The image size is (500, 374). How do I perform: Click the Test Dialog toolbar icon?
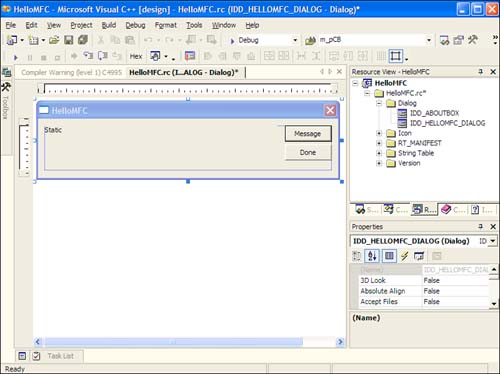tap(190, 56)
